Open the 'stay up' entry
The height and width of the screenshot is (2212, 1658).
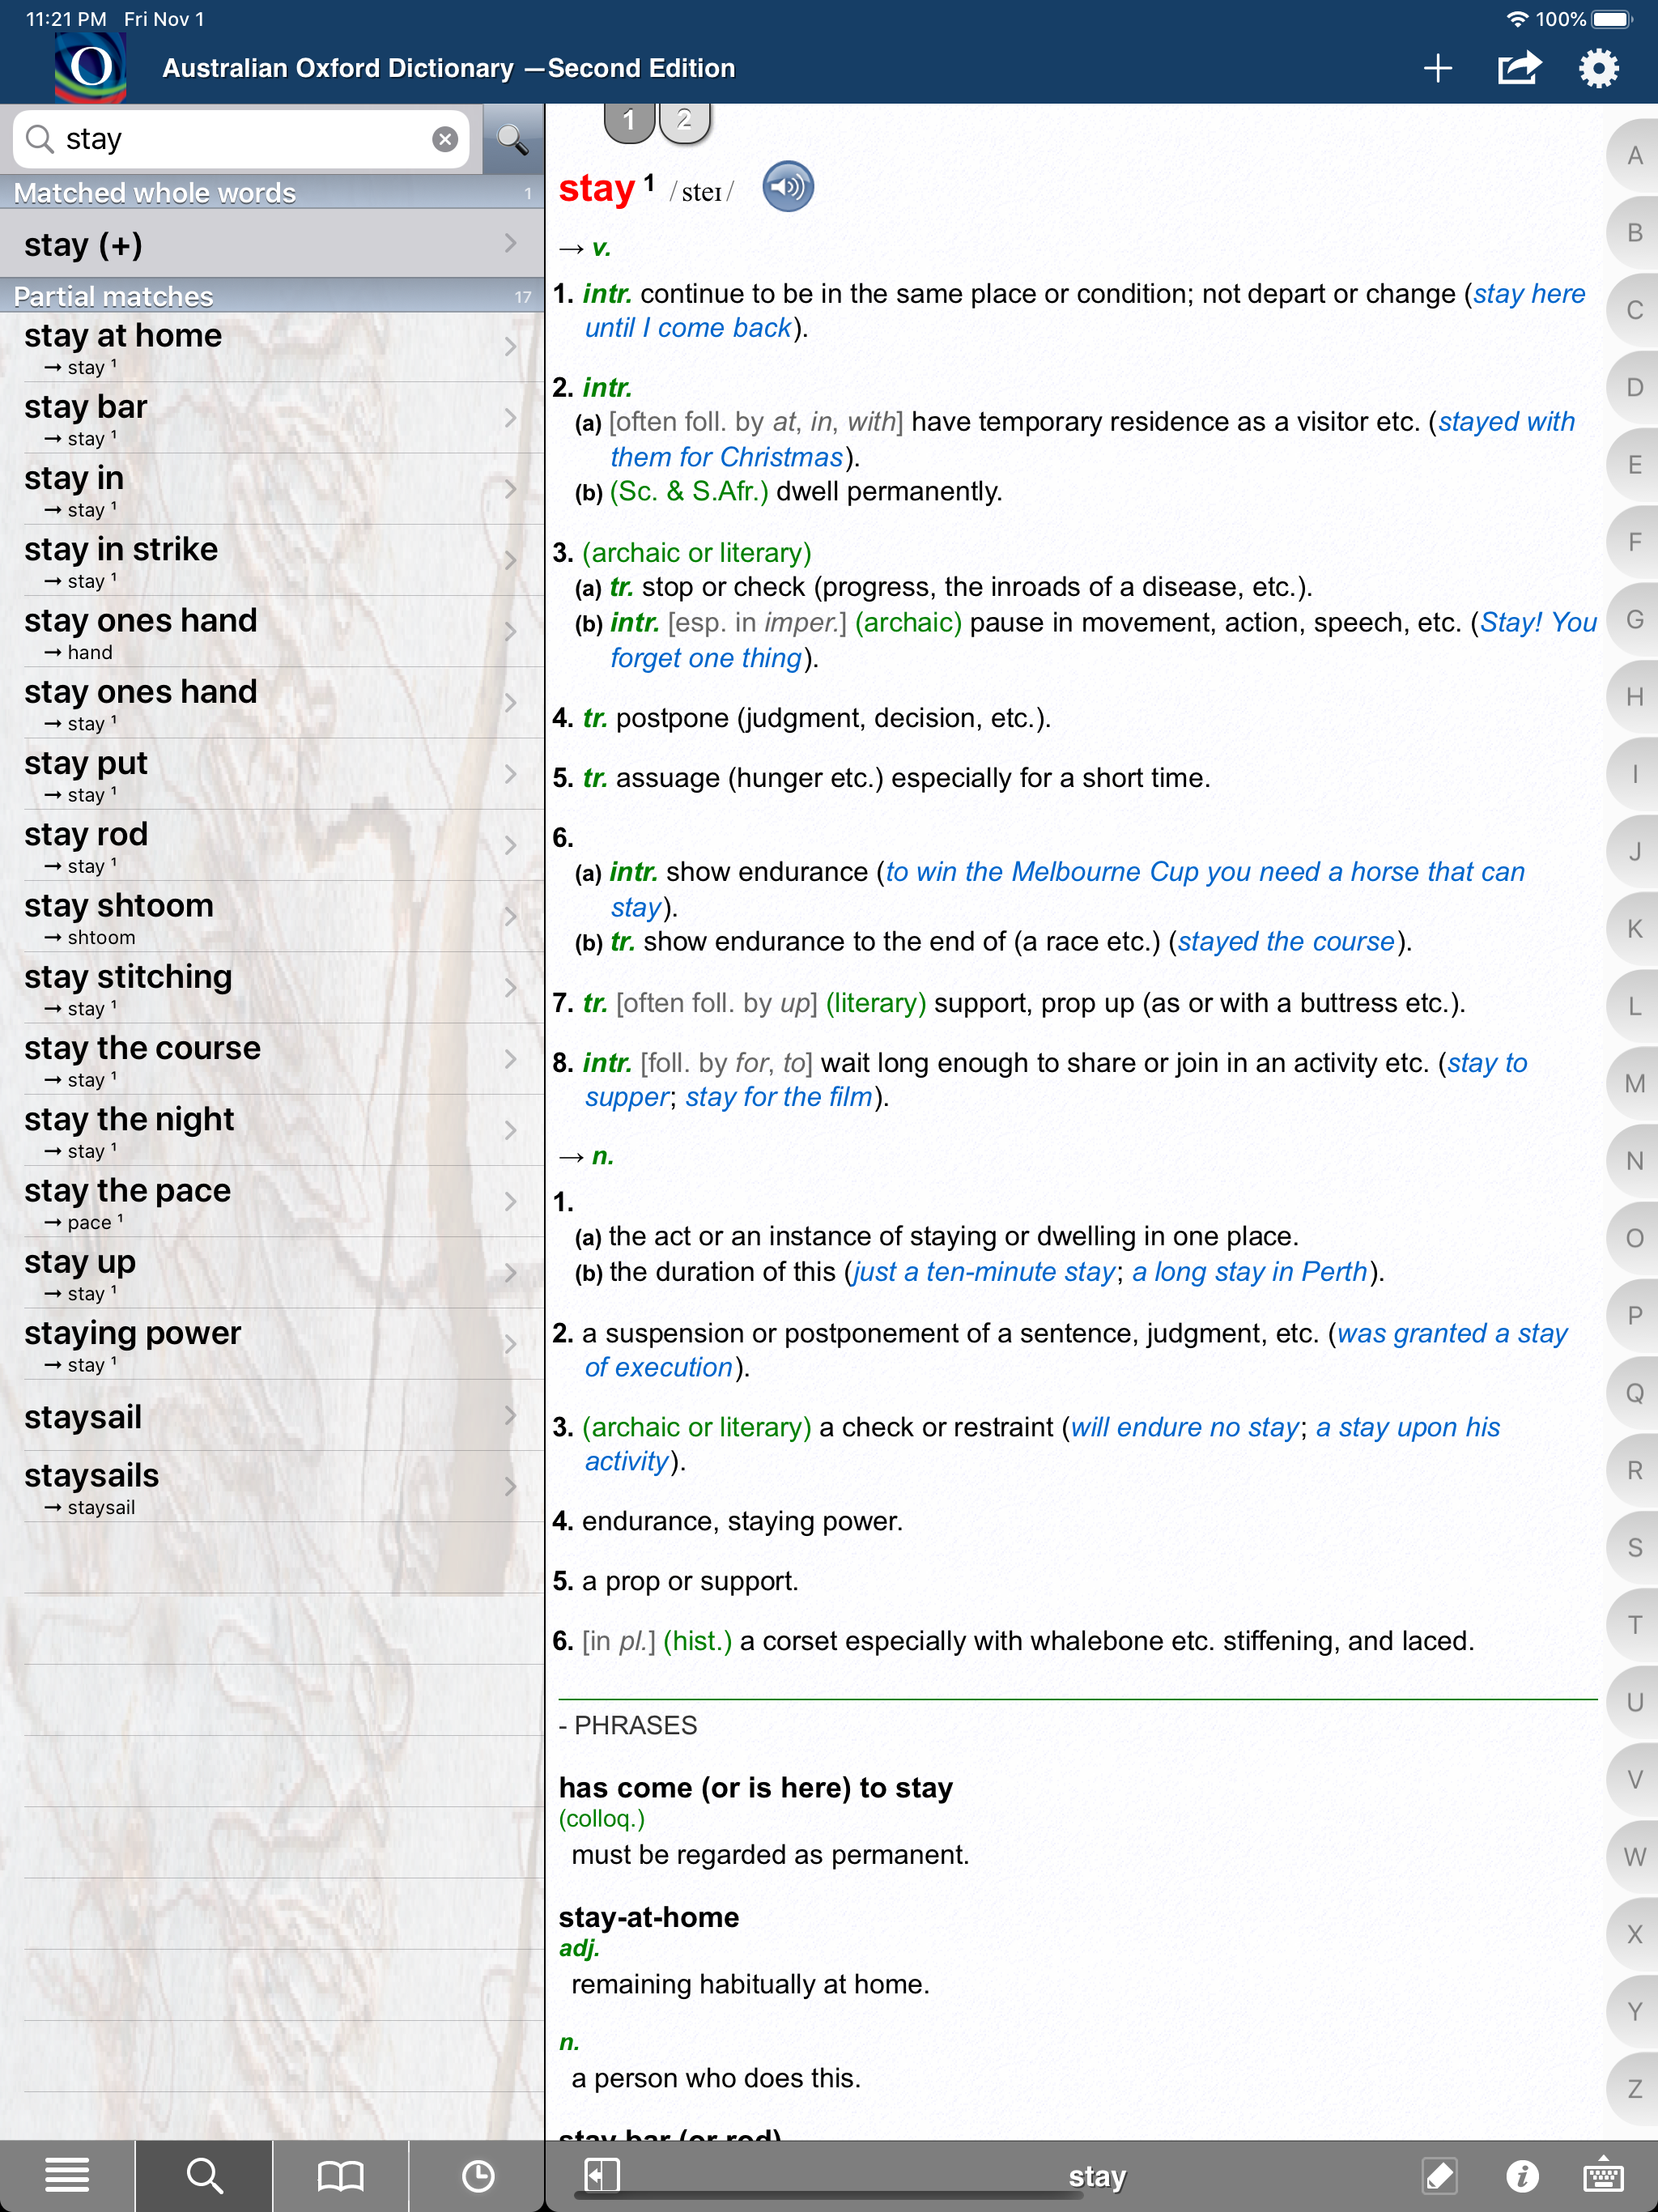click(x=272, y=1273)
